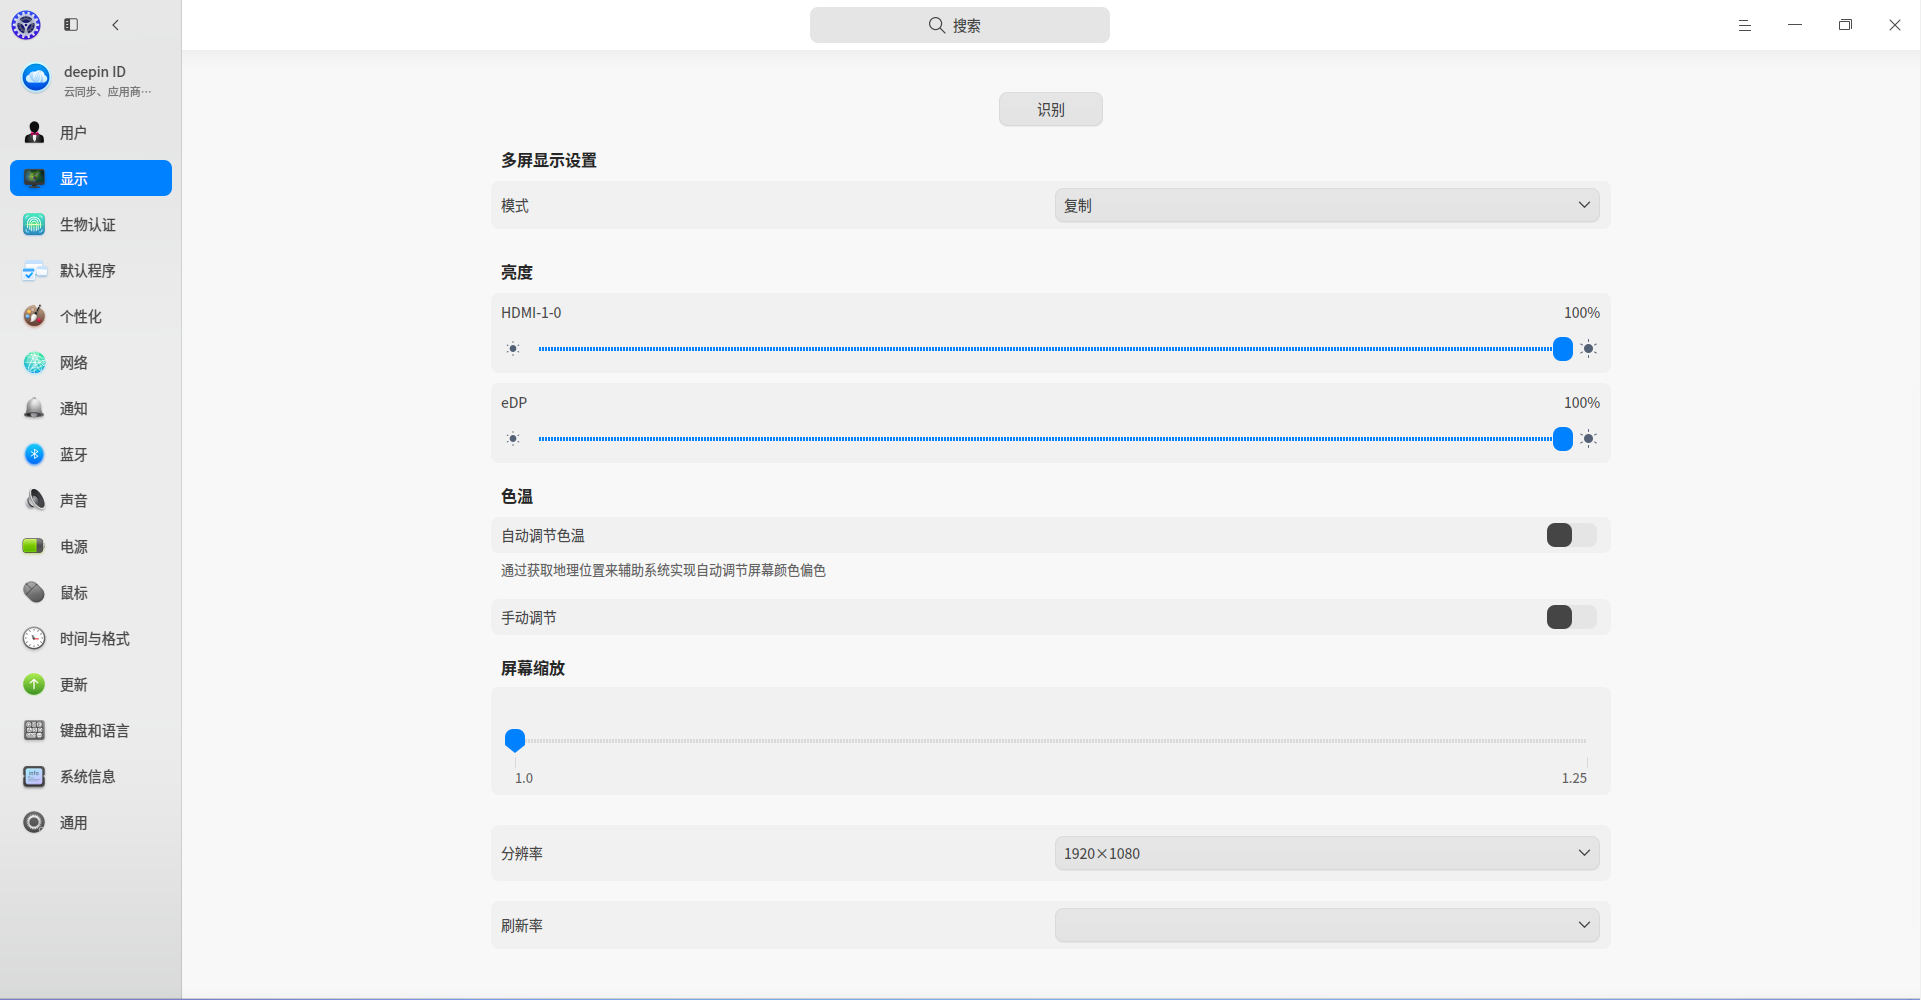1921x1000 pixels.
Task: Toggle sidebar visibility icon in title bar
Action: [71, 25]
